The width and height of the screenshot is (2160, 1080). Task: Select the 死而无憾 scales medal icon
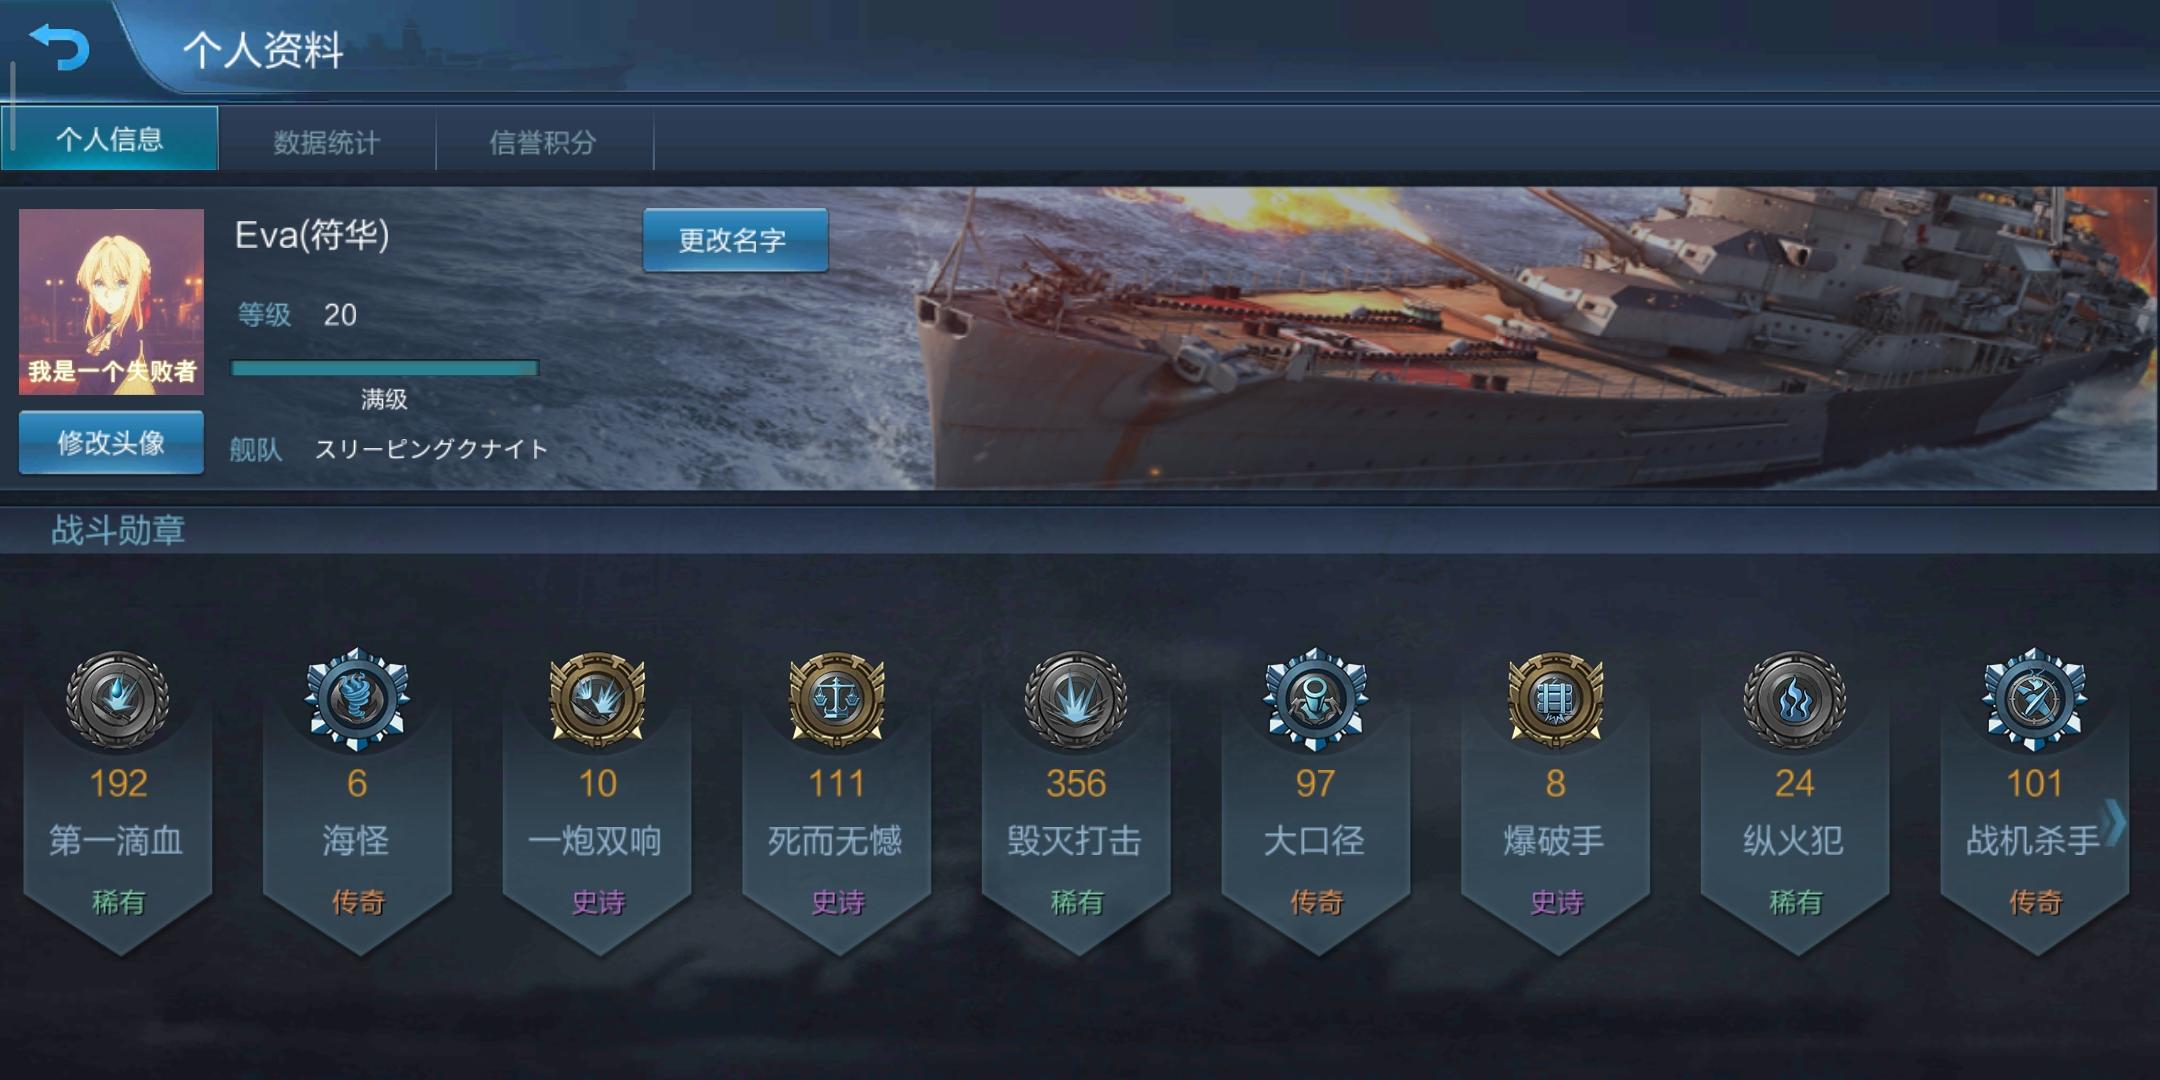pos(837,700)
